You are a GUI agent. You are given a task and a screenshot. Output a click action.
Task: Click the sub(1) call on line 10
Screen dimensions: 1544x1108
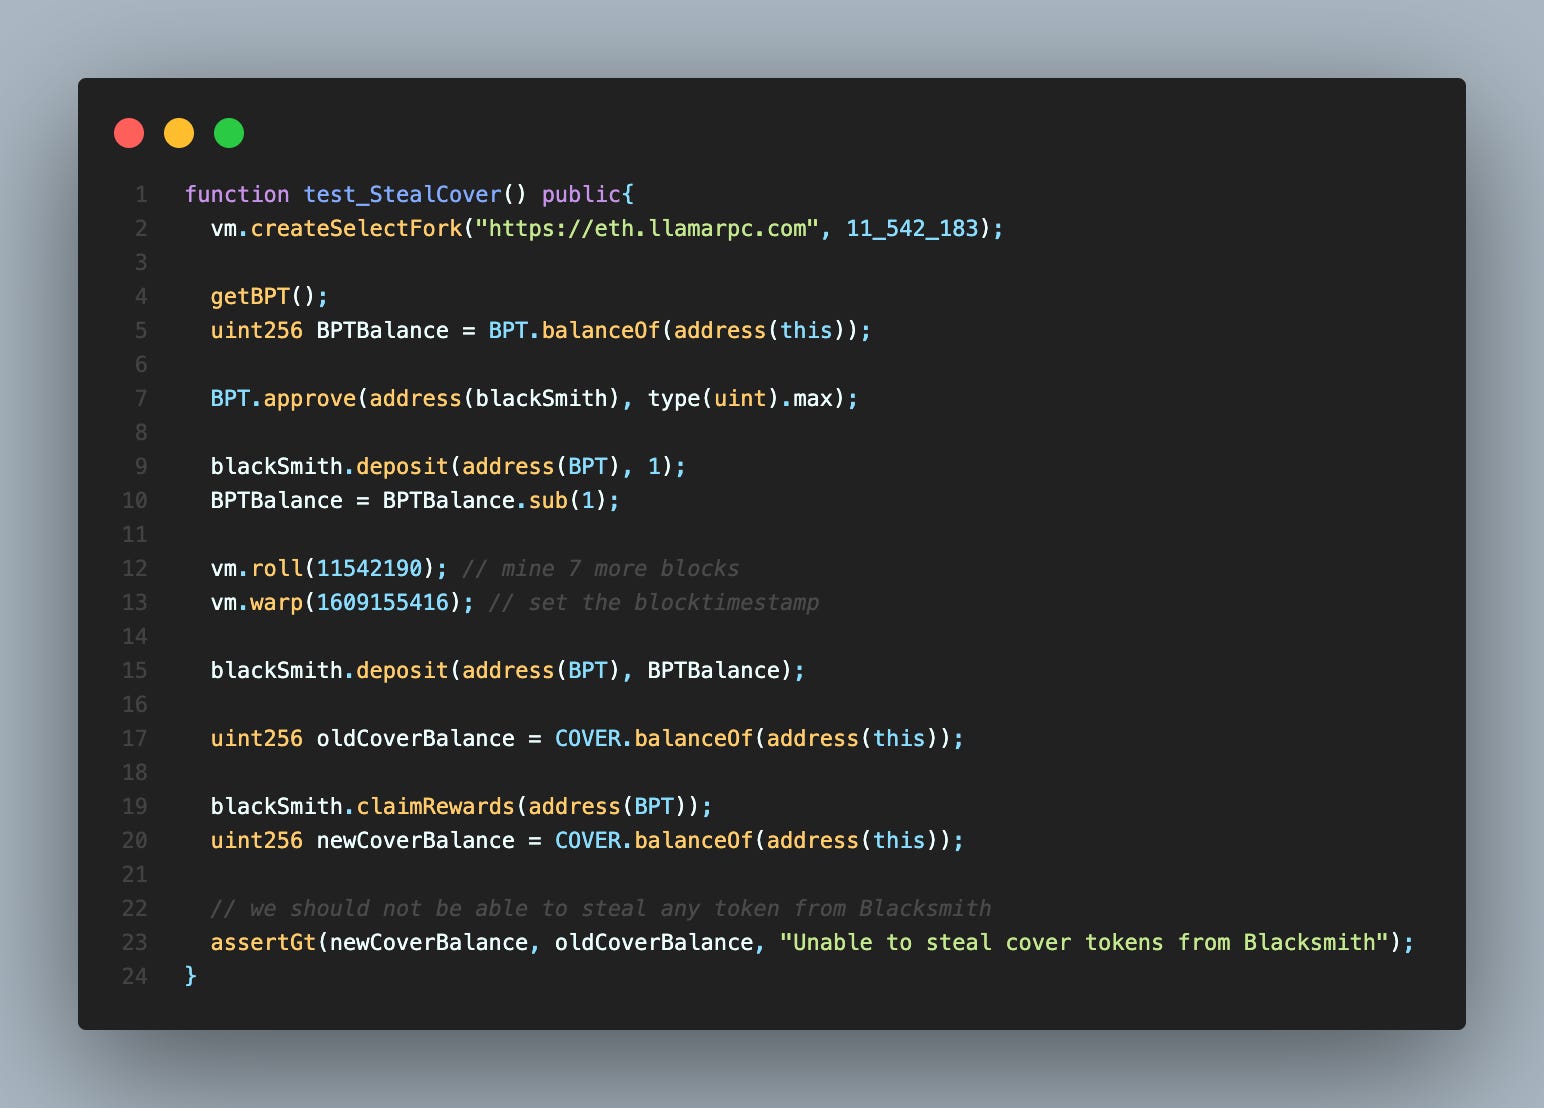[x=568, y=500]
